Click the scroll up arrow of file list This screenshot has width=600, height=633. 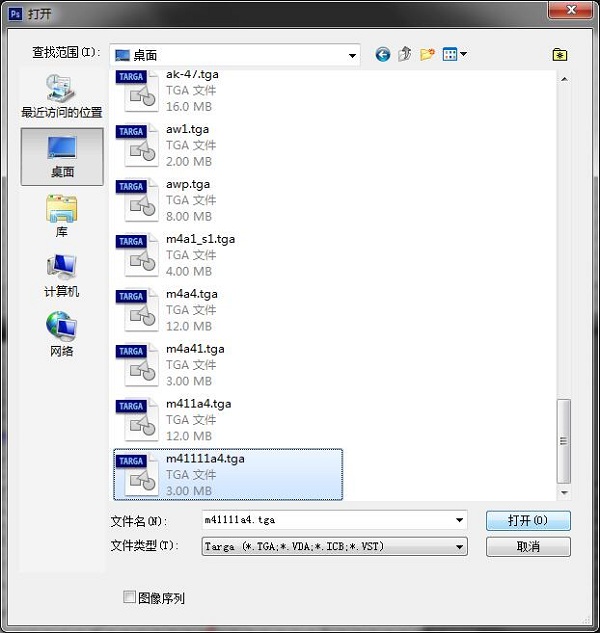tap(564, 79)
